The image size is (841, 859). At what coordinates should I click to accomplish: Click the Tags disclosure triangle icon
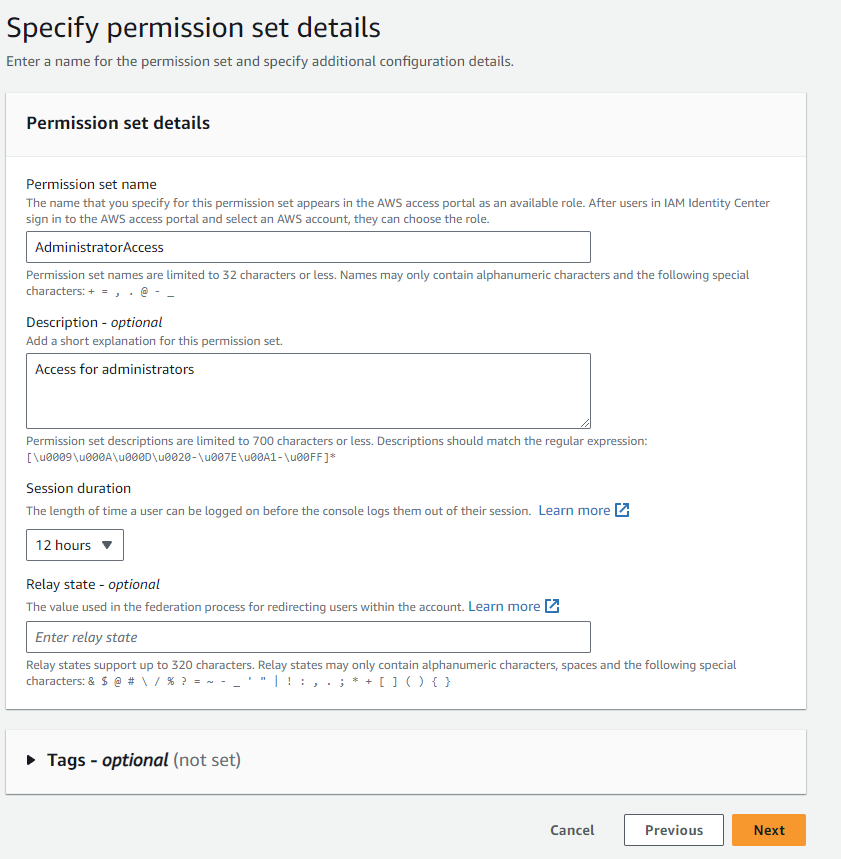click(31, 760)
